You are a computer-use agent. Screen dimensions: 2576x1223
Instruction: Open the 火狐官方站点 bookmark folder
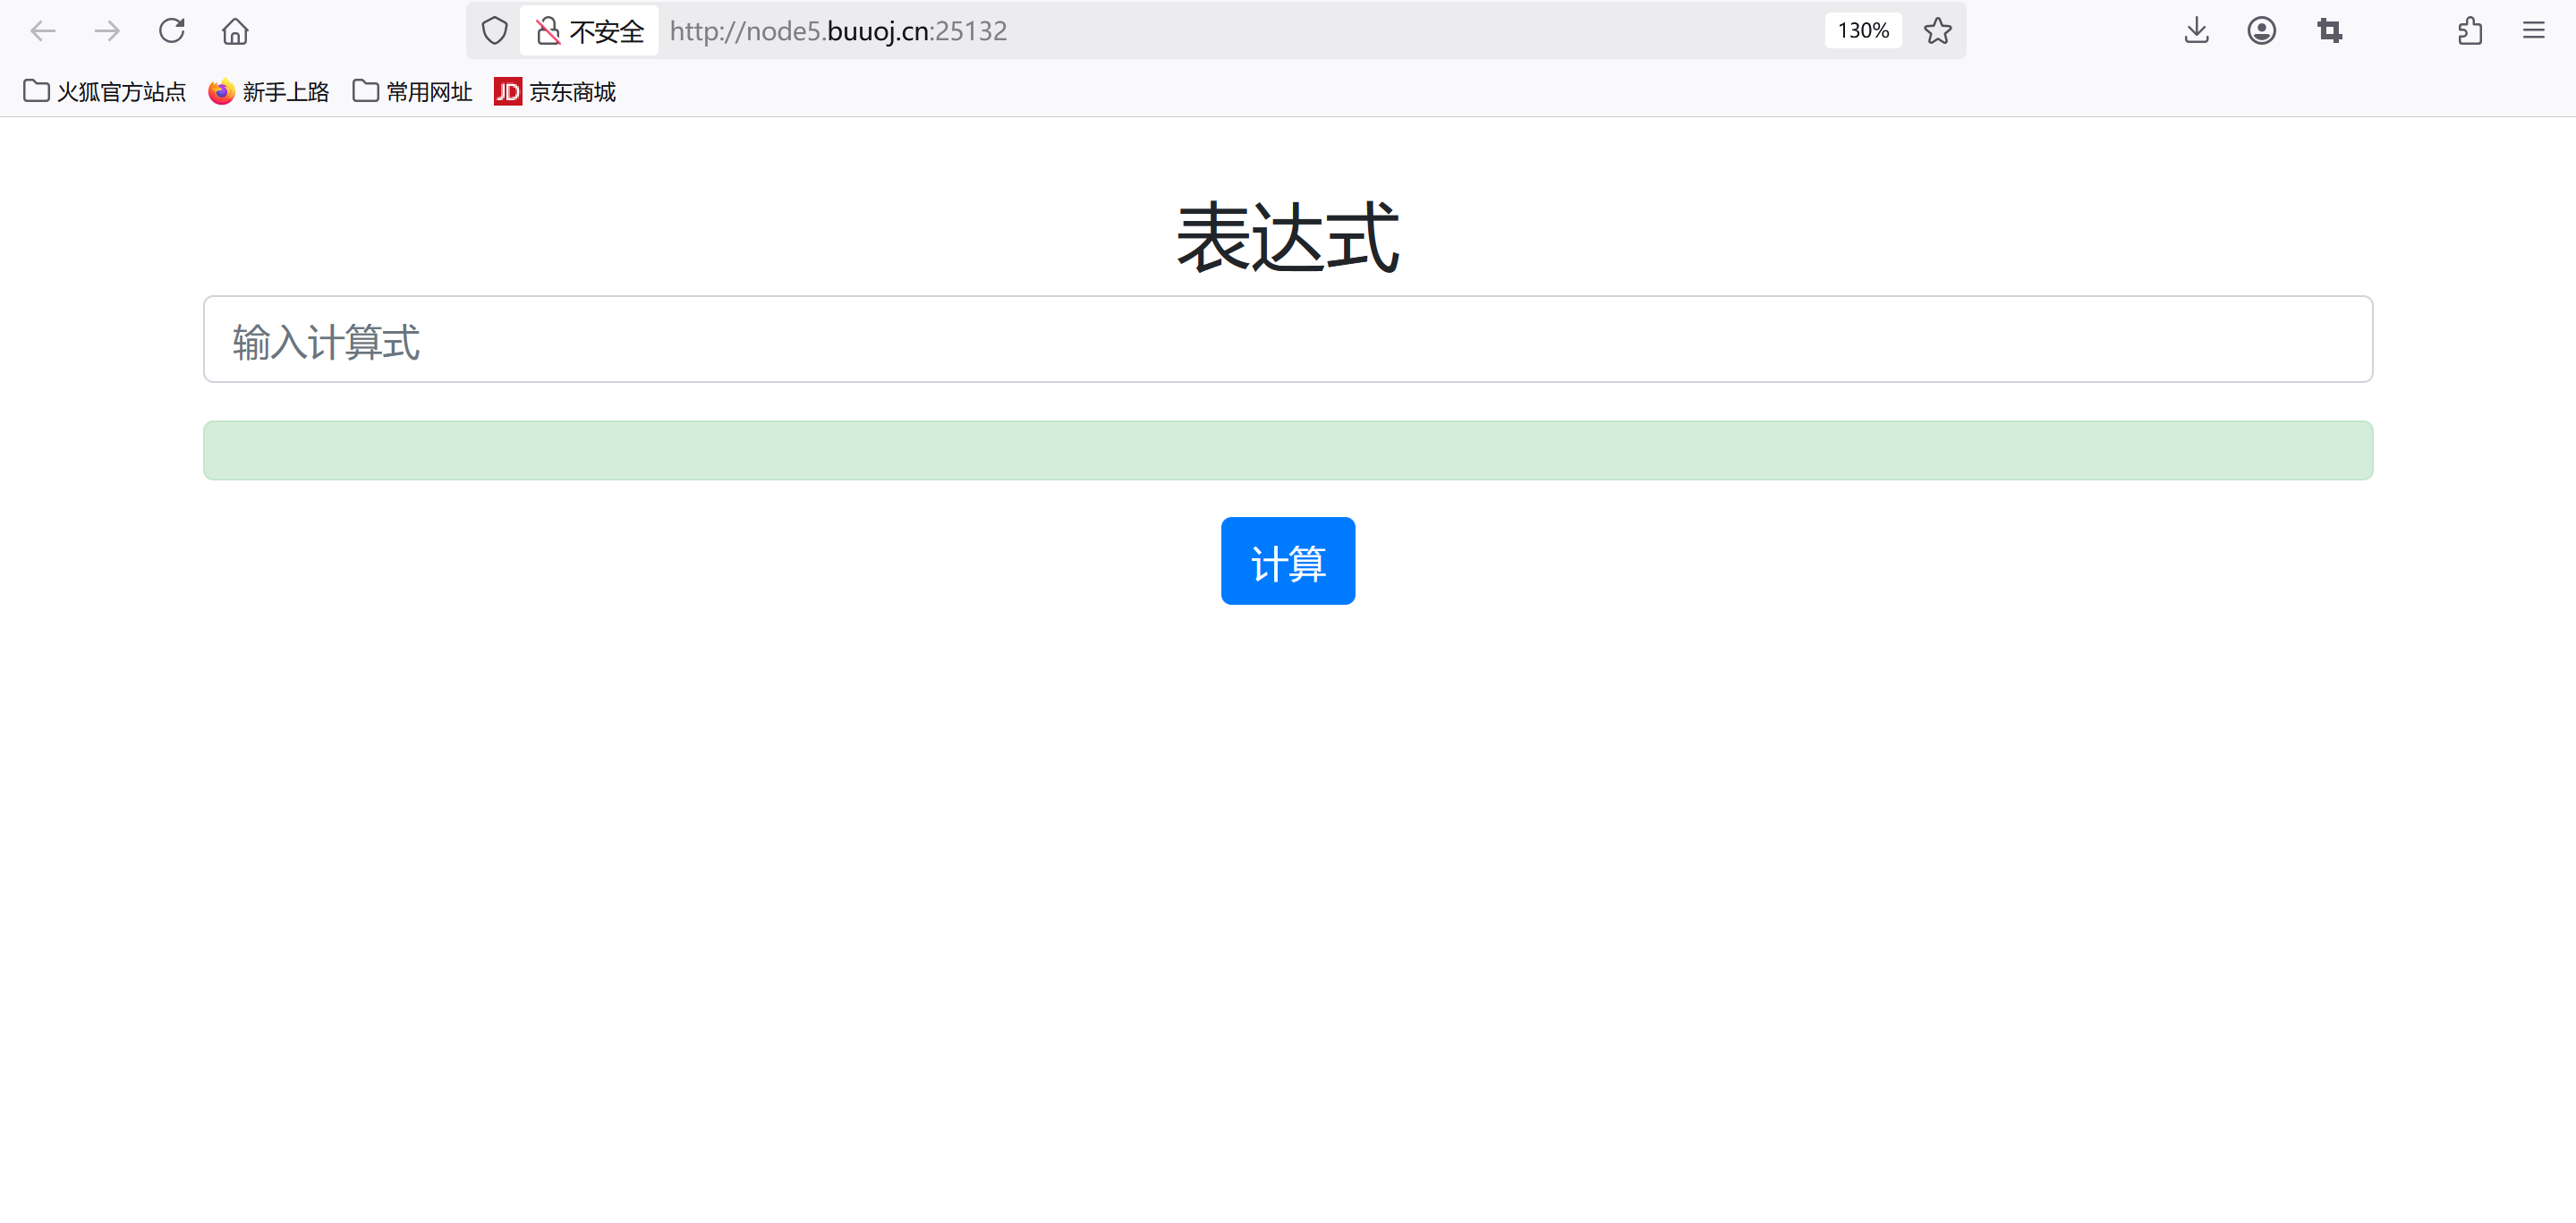pyautogui.click(x=105, y=92)
